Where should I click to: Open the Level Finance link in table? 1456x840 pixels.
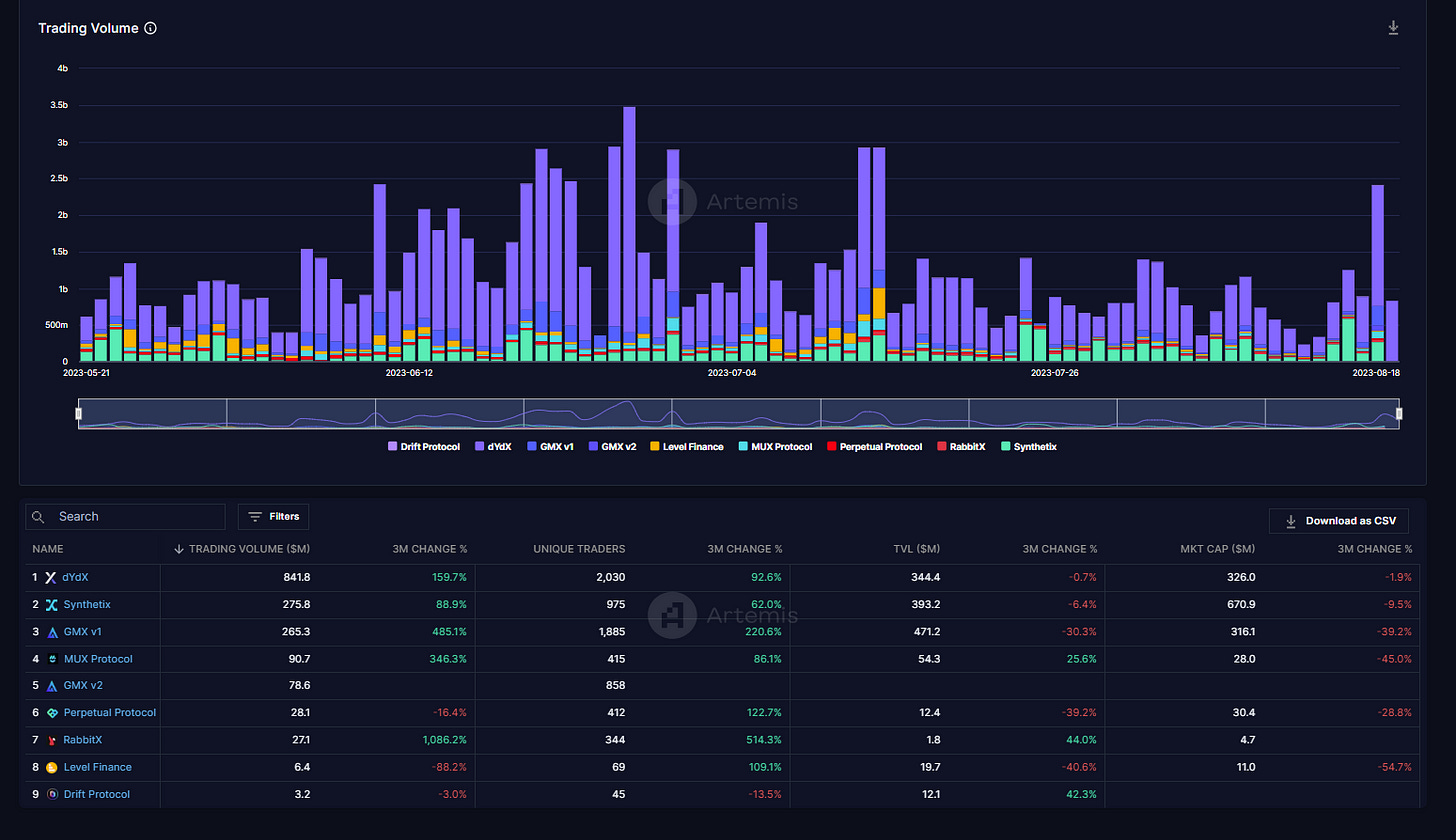click(x=98, y=767)
